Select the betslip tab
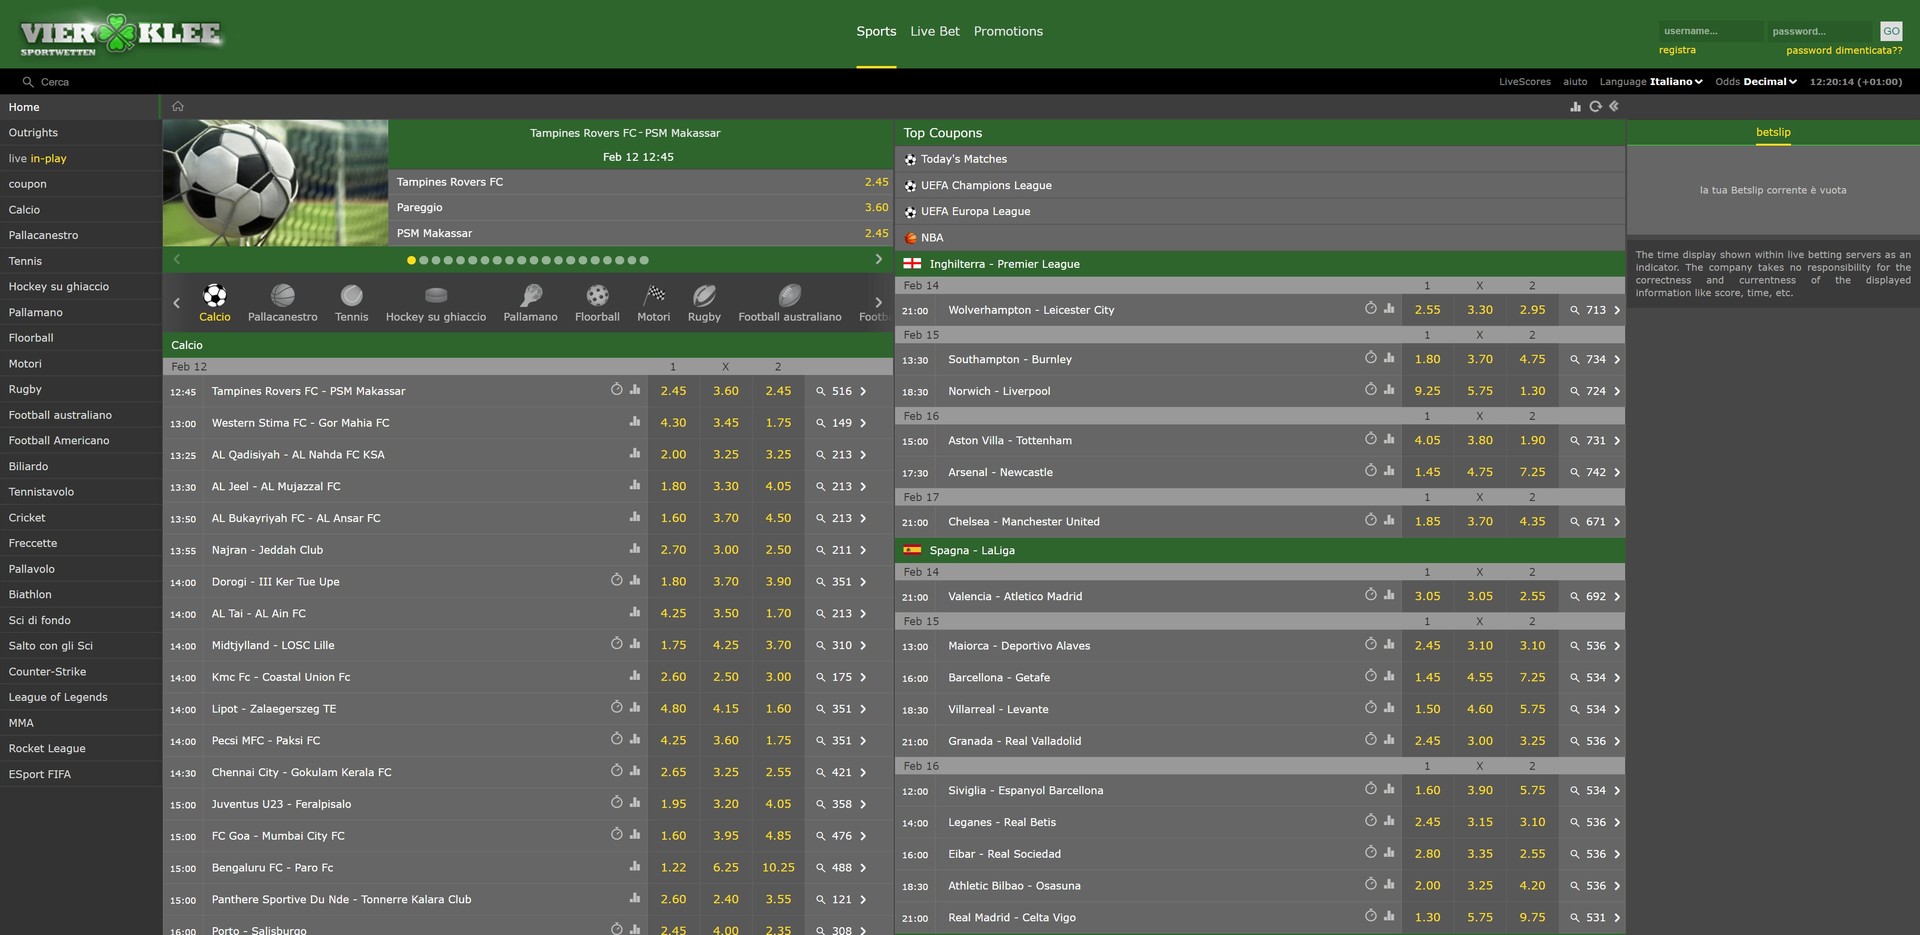This screenshot has height=935, width=1920. point(1773,132)
